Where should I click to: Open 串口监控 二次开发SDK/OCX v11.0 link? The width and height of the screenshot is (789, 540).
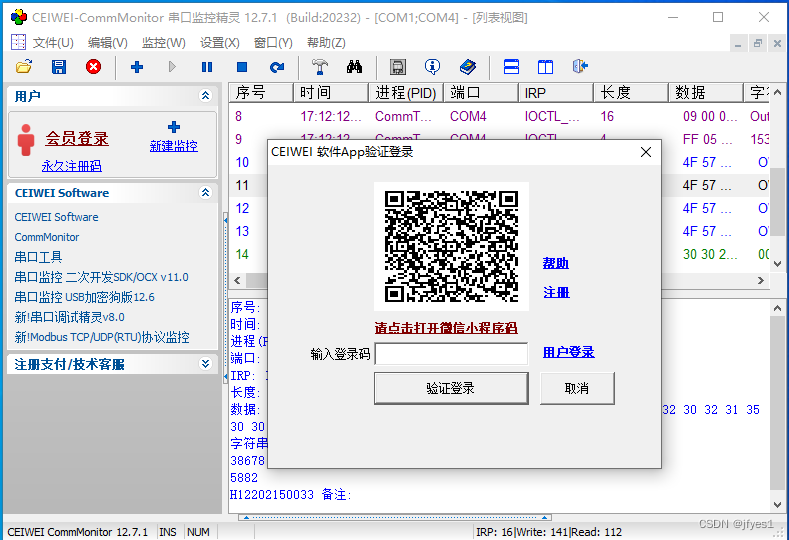pos(101,277)
